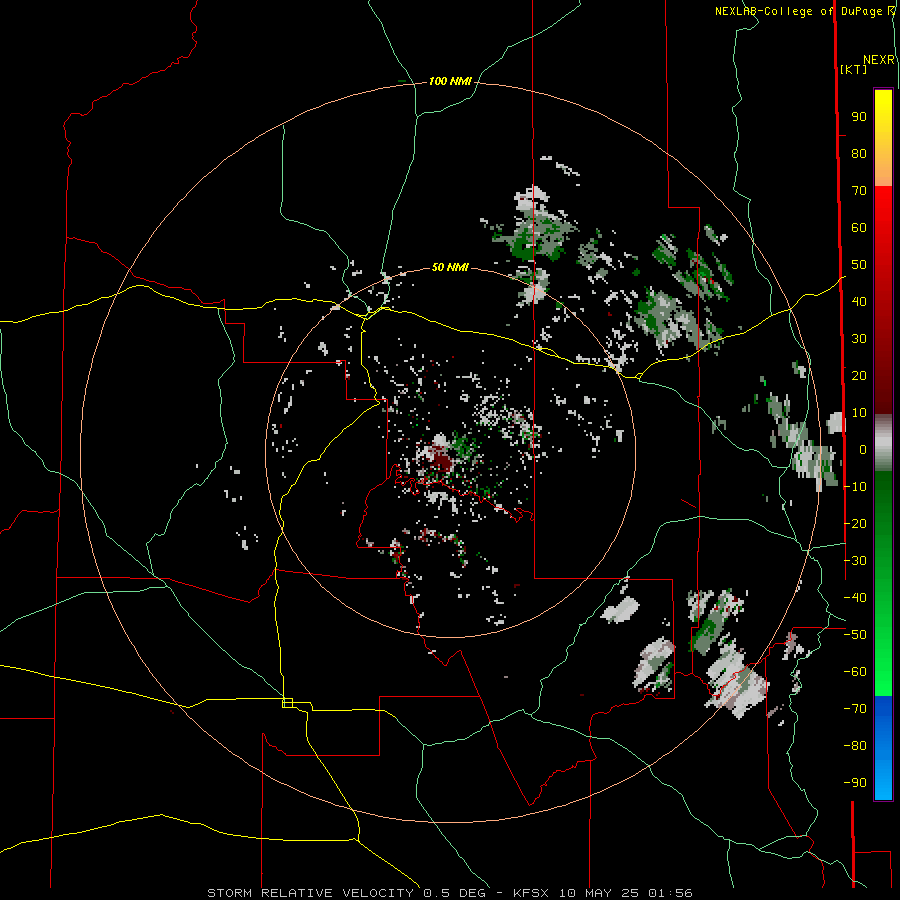This screenshot has height=900, width=900.
Task: Click the 01:56 timestamp text
Action: tap(670, 893)
